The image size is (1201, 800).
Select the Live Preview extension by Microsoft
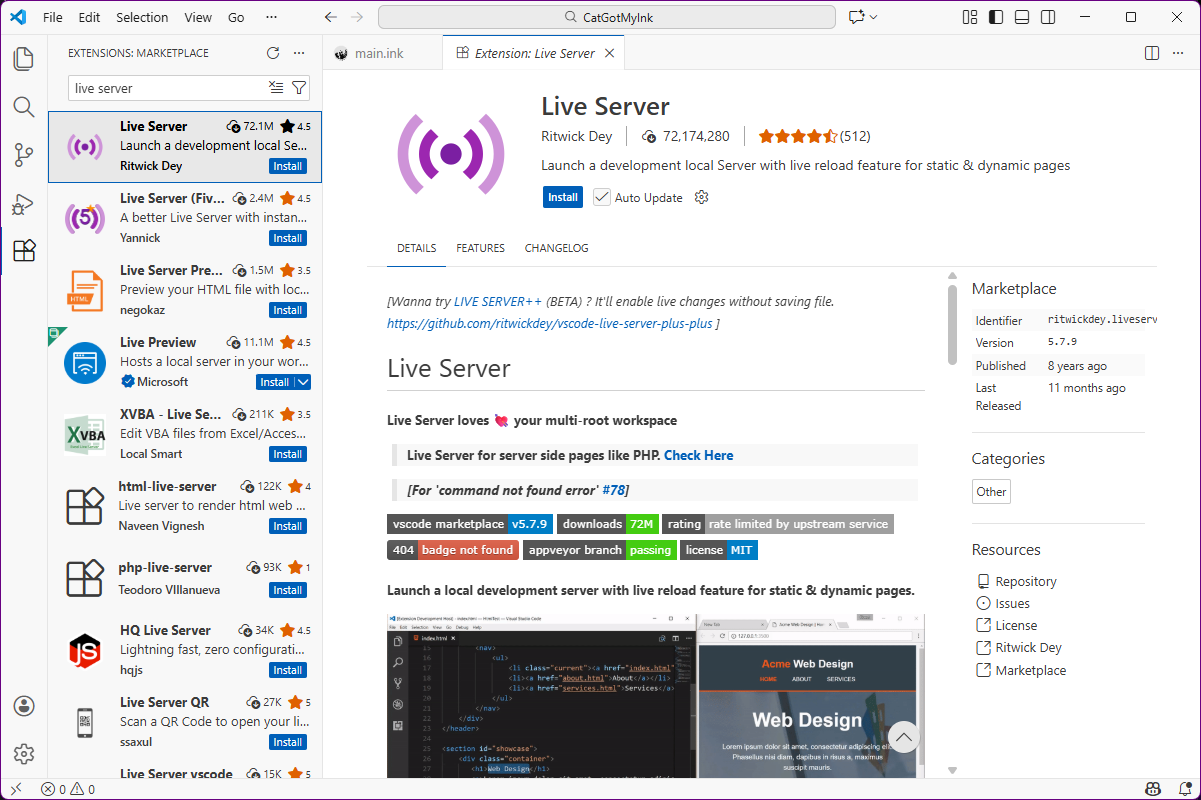click(x=185, y=362)
